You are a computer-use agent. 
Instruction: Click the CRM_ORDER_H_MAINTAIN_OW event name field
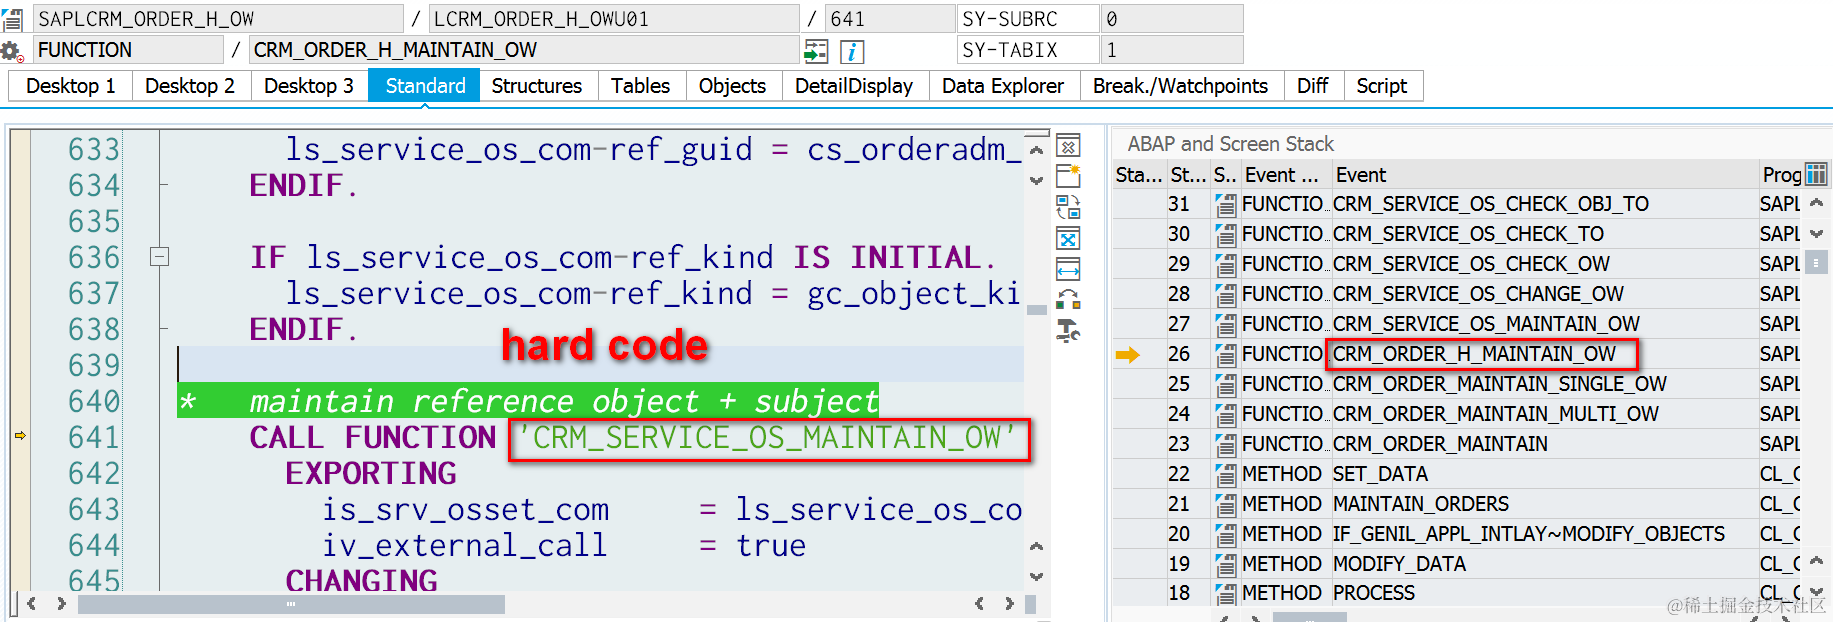524,50
